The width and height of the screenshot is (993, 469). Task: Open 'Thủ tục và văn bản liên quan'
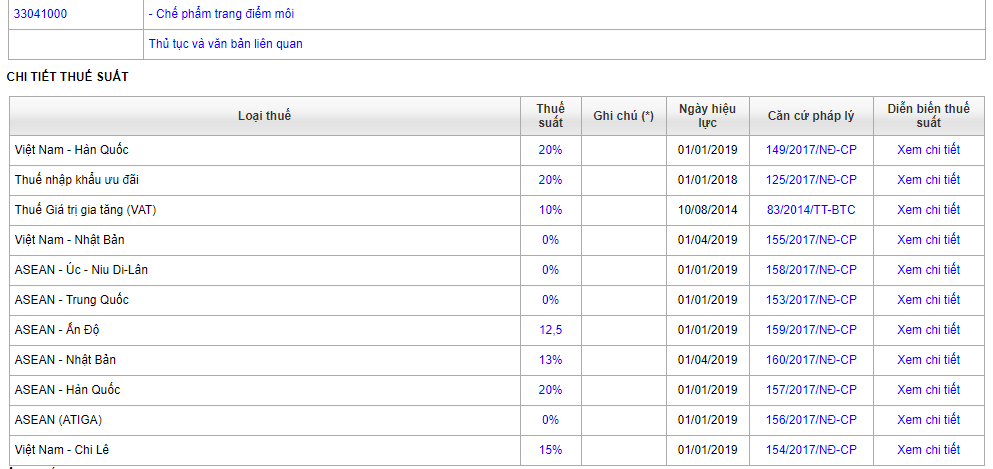point(225,44)
